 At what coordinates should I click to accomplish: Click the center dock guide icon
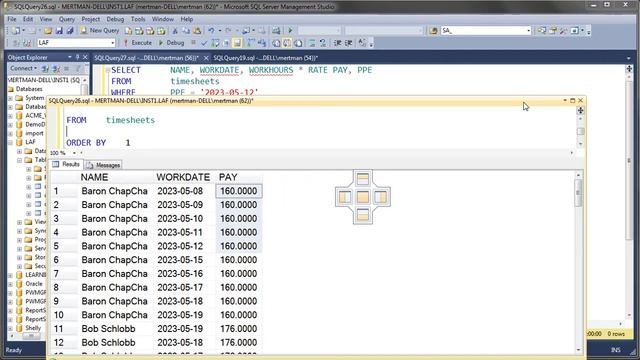362,197
